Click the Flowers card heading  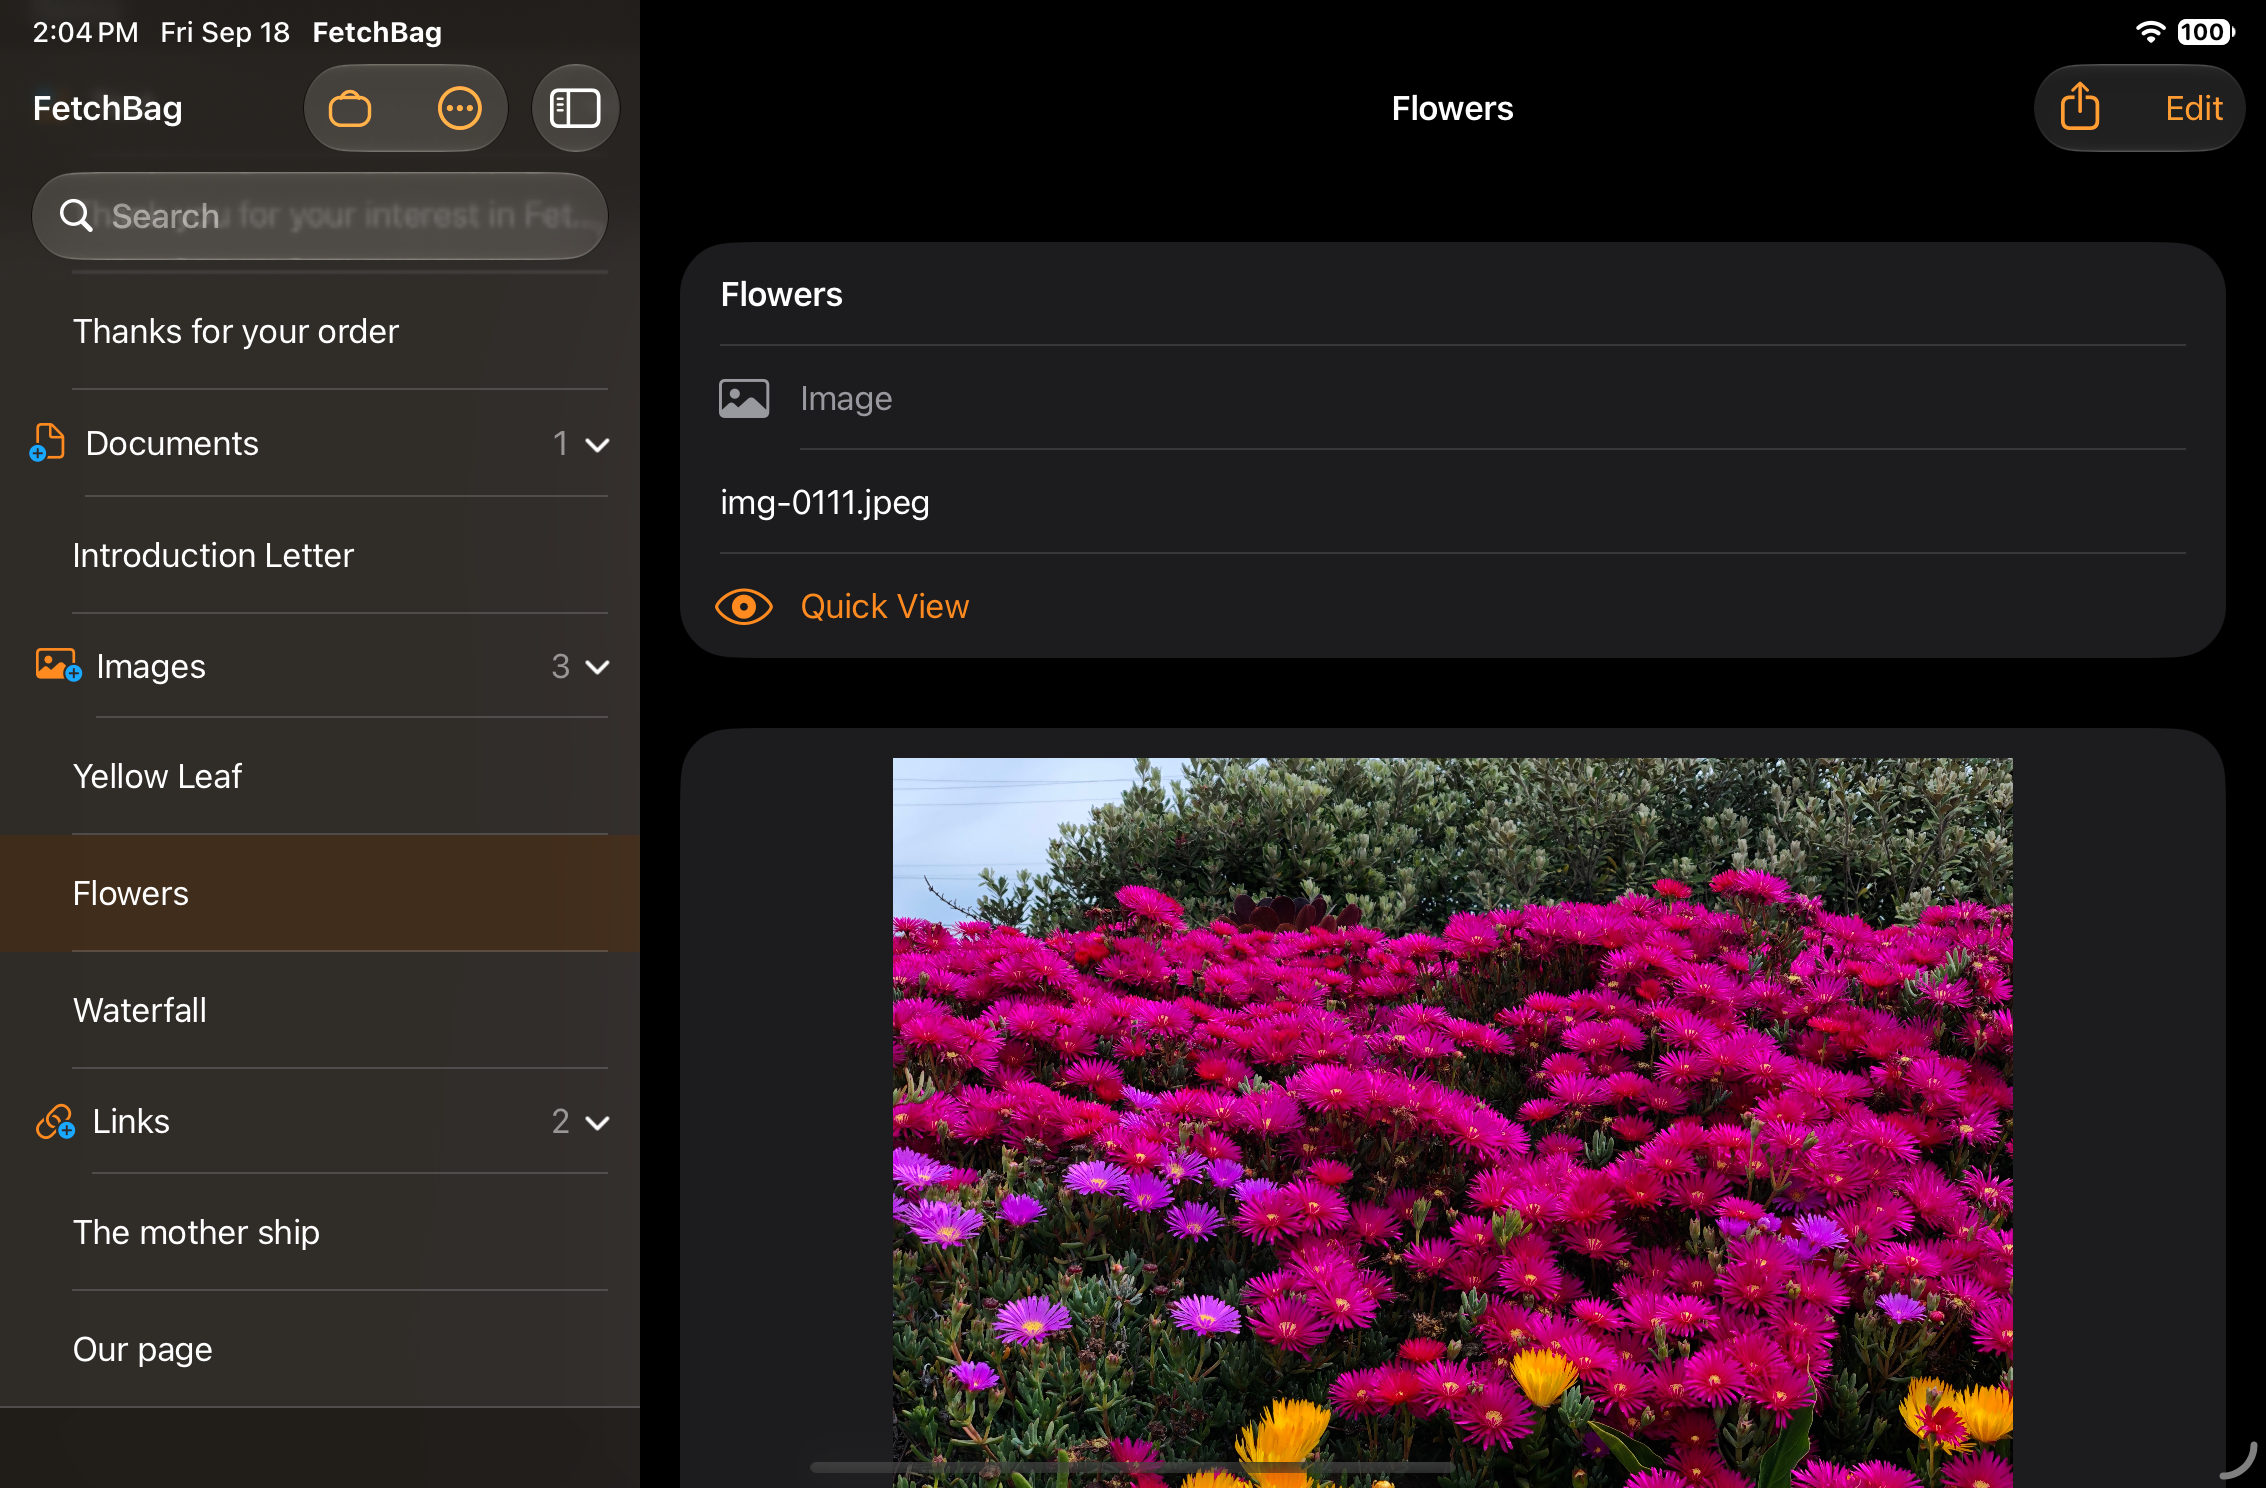781,294
